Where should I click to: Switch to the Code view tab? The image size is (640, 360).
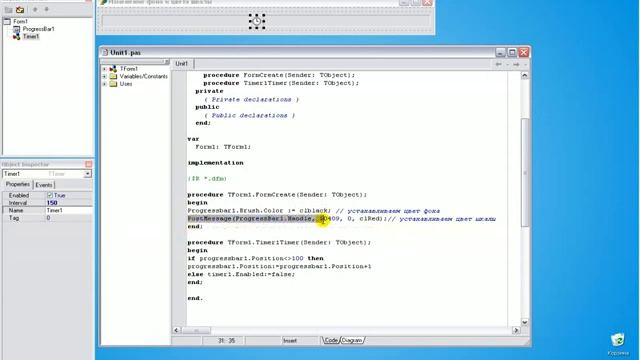click(x=331, y=340)
